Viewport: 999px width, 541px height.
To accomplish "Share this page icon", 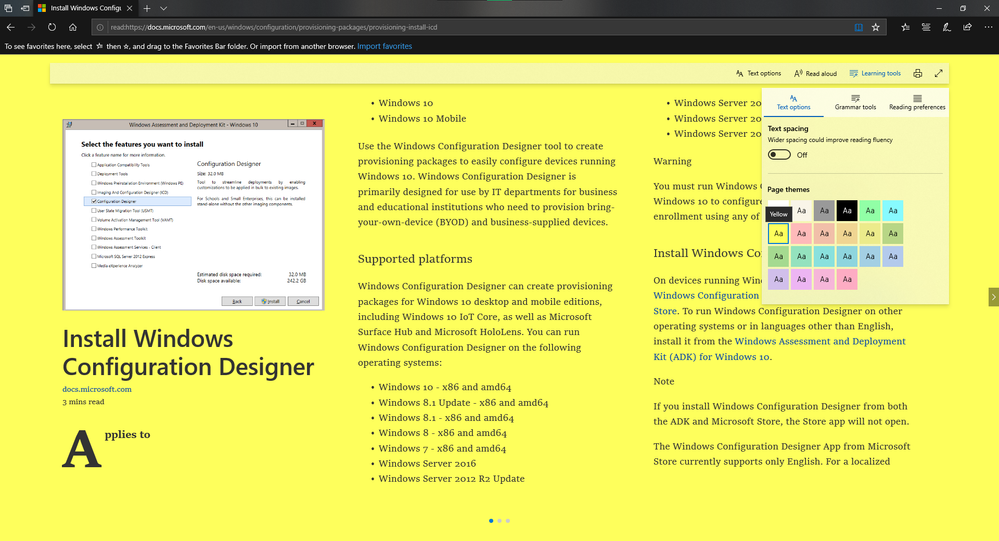I will click(x=967, y=27).
